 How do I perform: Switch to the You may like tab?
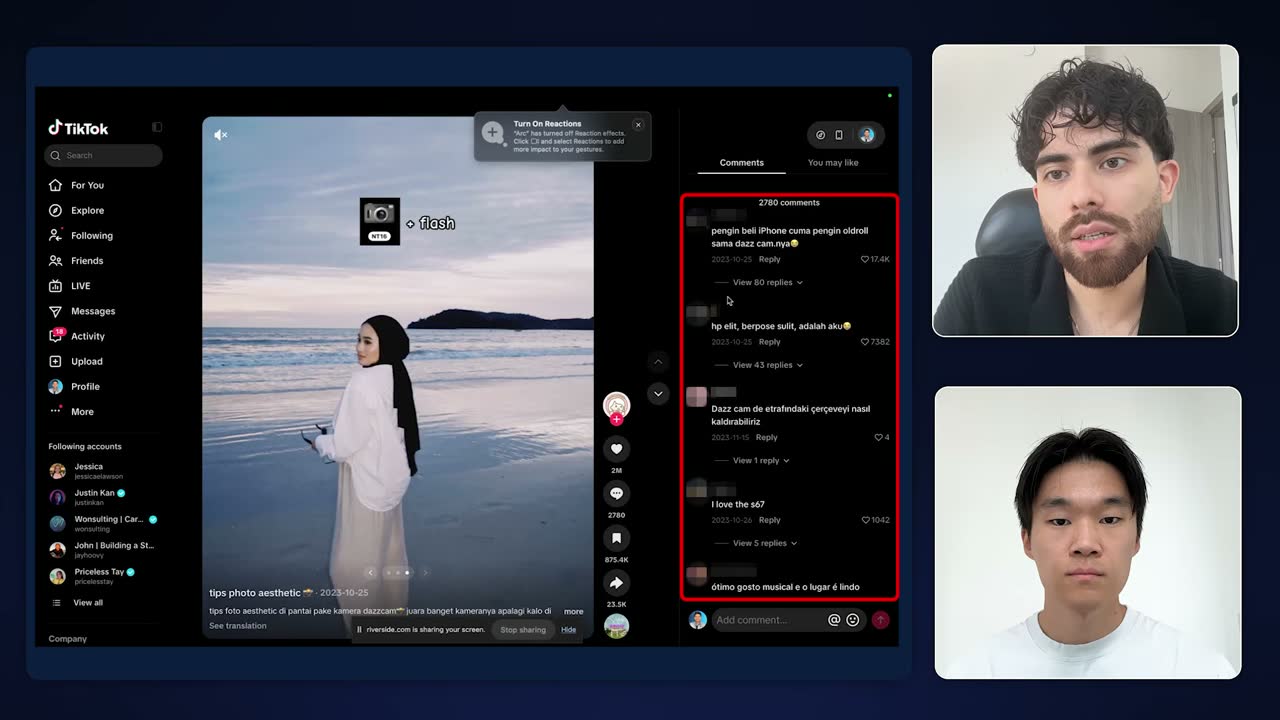click(833, 163)
